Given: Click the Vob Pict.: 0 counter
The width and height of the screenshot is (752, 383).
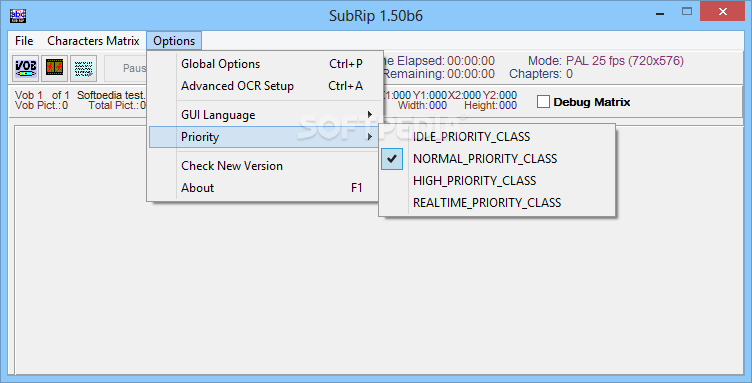Looking at the screenshot, I should coord(42,105).
